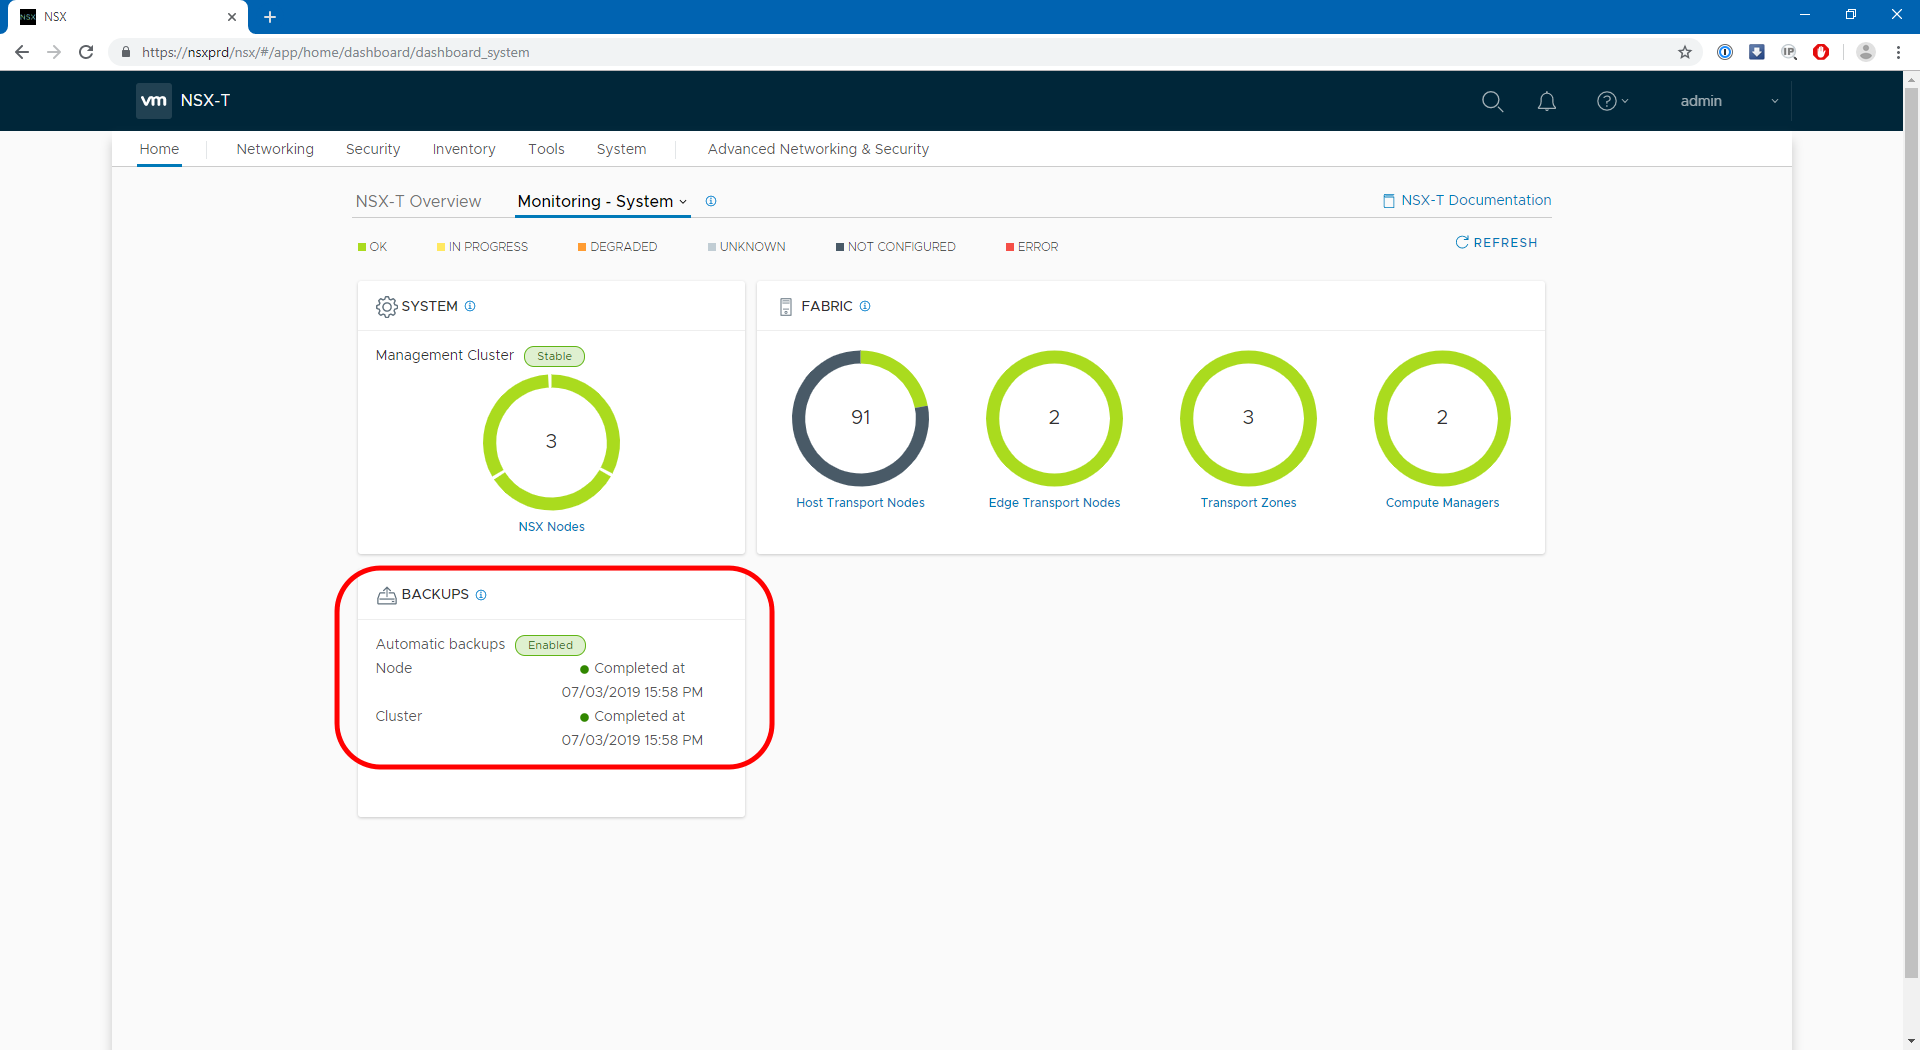Open the notifications bell icon
This screenshot has height=1050, width=1920.
pyautogui.click(x=1546, y=101)
